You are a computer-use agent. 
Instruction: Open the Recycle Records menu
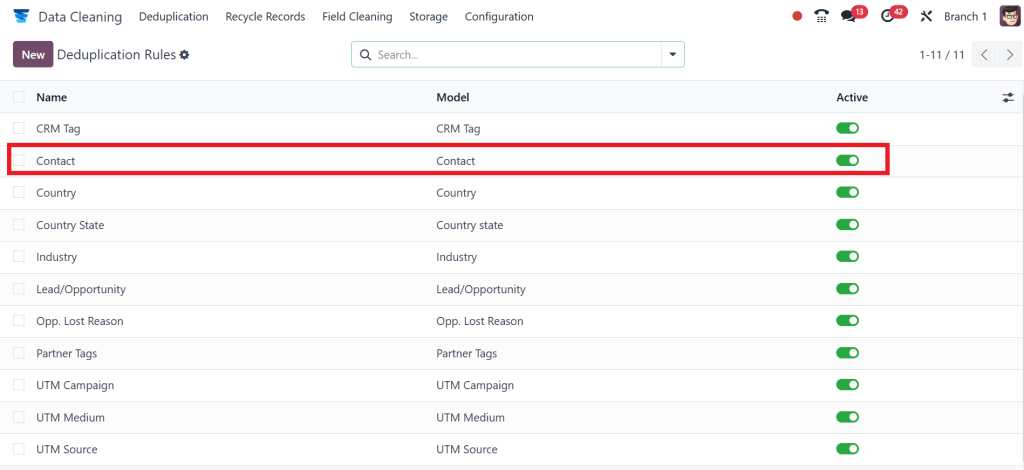(265, 16)
